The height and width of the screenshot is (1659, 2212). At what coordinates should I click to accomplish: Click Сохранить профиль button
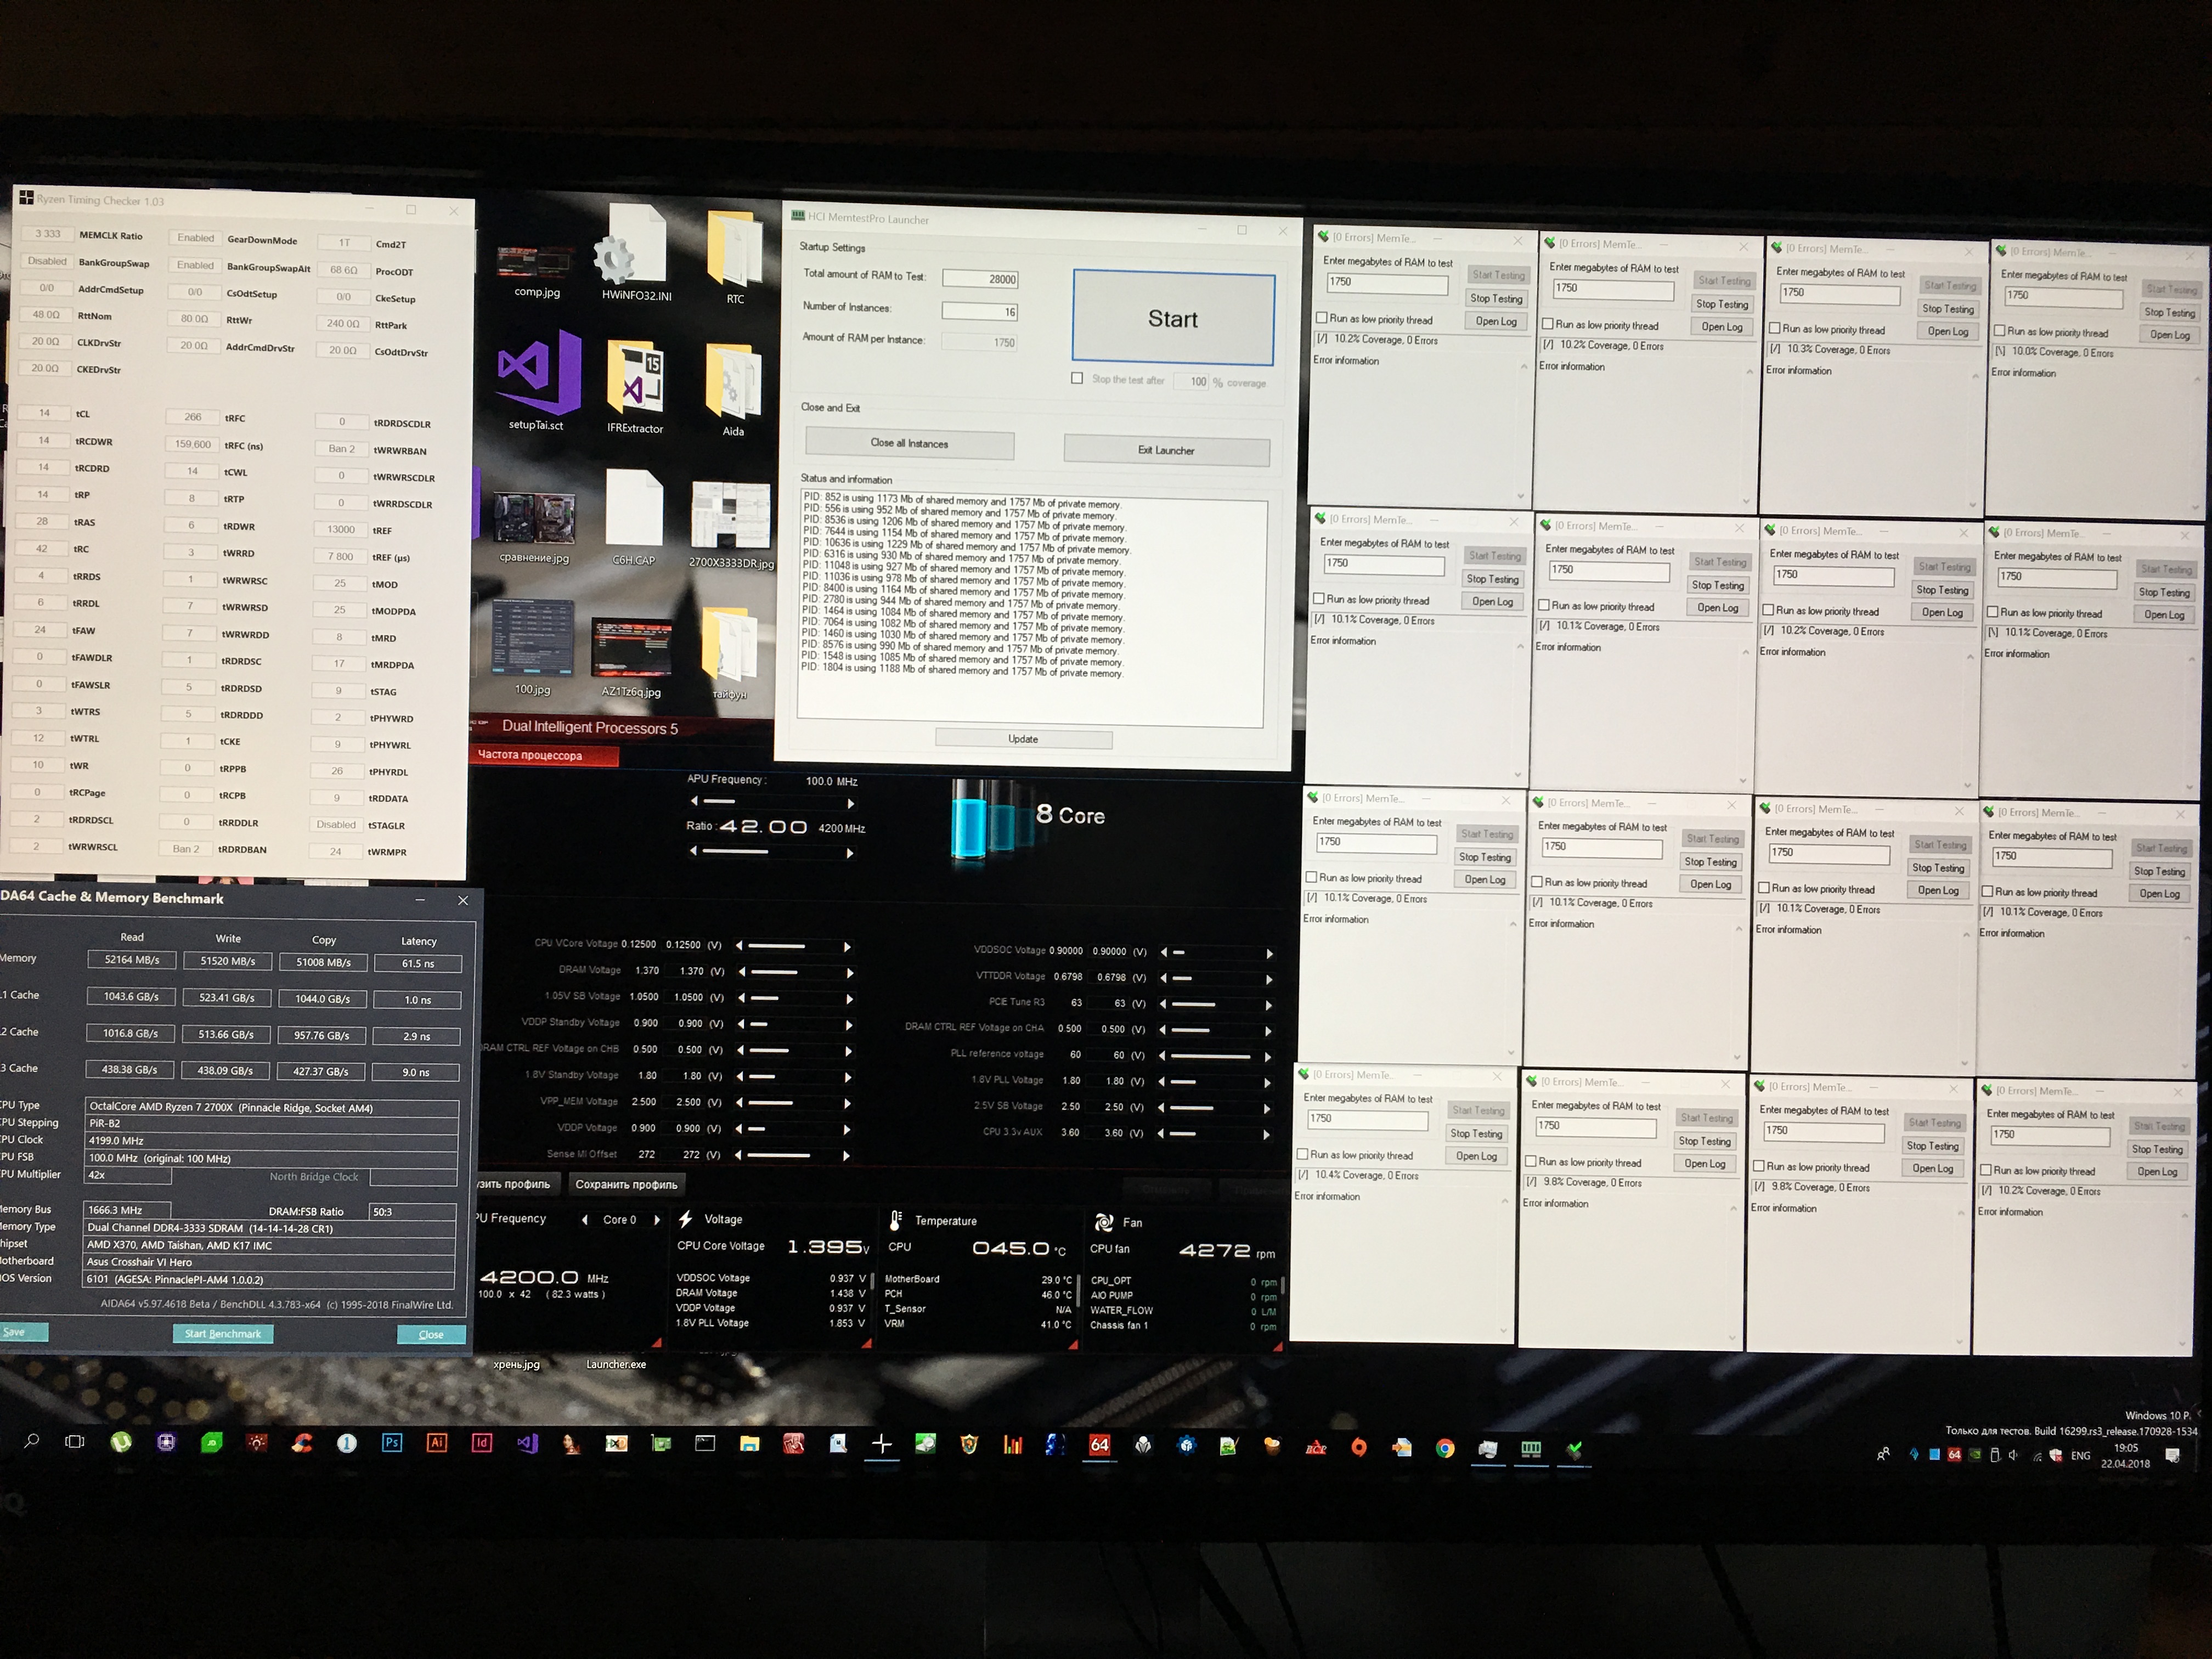tap(626, 1184)
